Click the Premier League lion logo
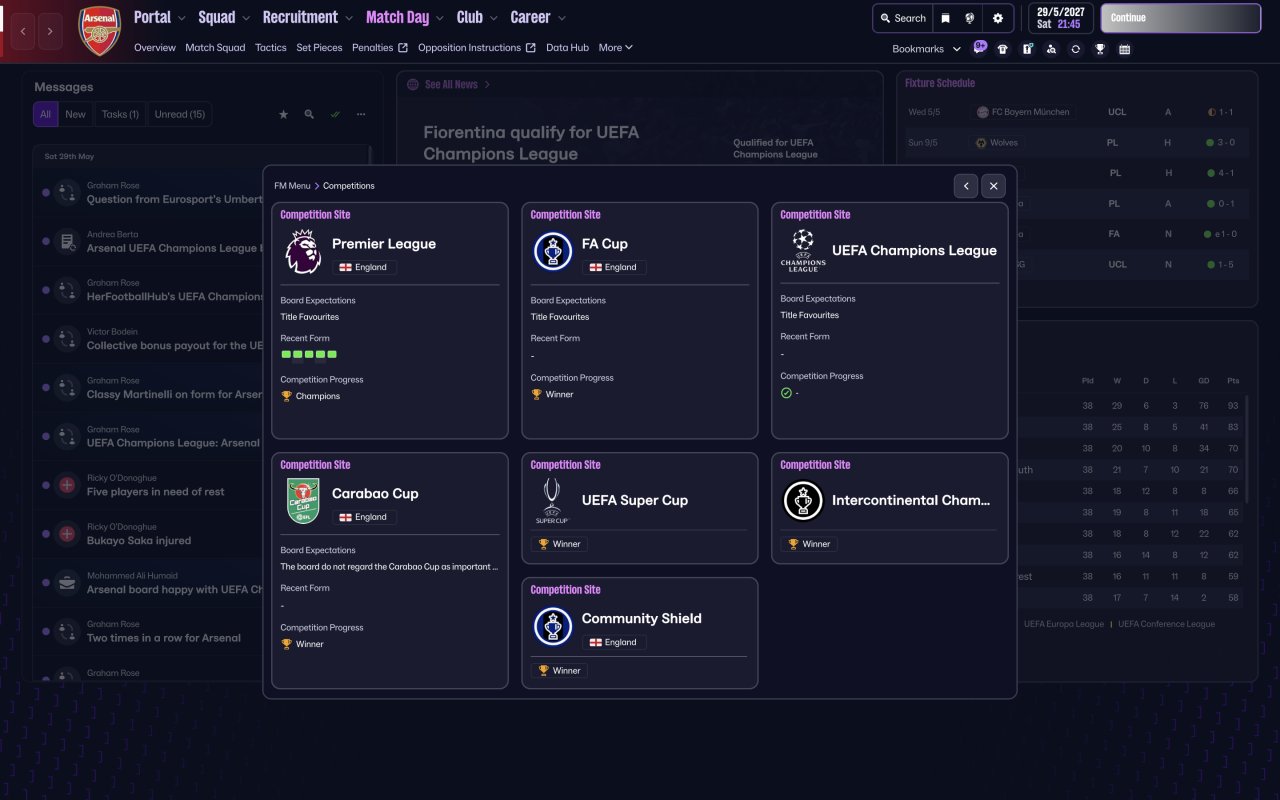1280x800 pixels. [303, 251]
